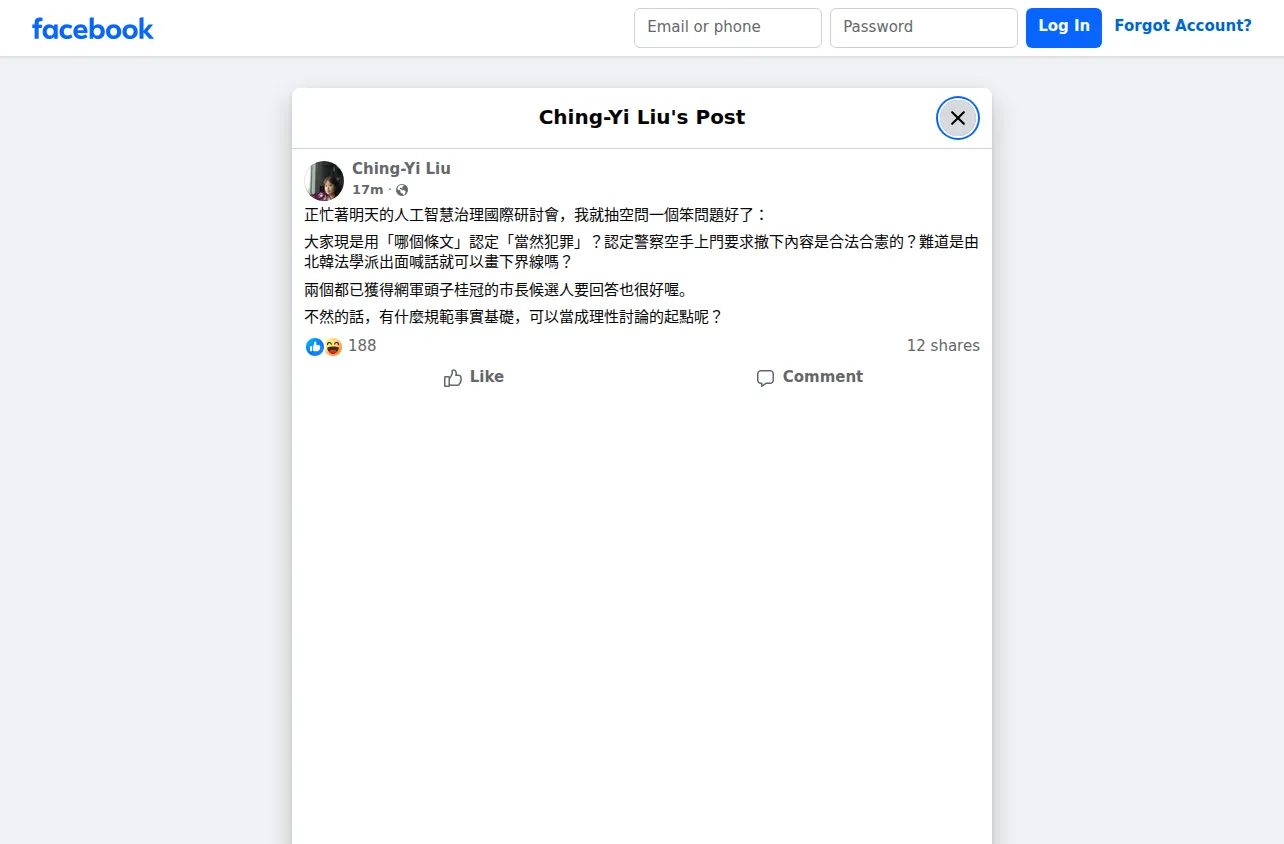Click the Ching-Yi Liu author name

(401, 169)
